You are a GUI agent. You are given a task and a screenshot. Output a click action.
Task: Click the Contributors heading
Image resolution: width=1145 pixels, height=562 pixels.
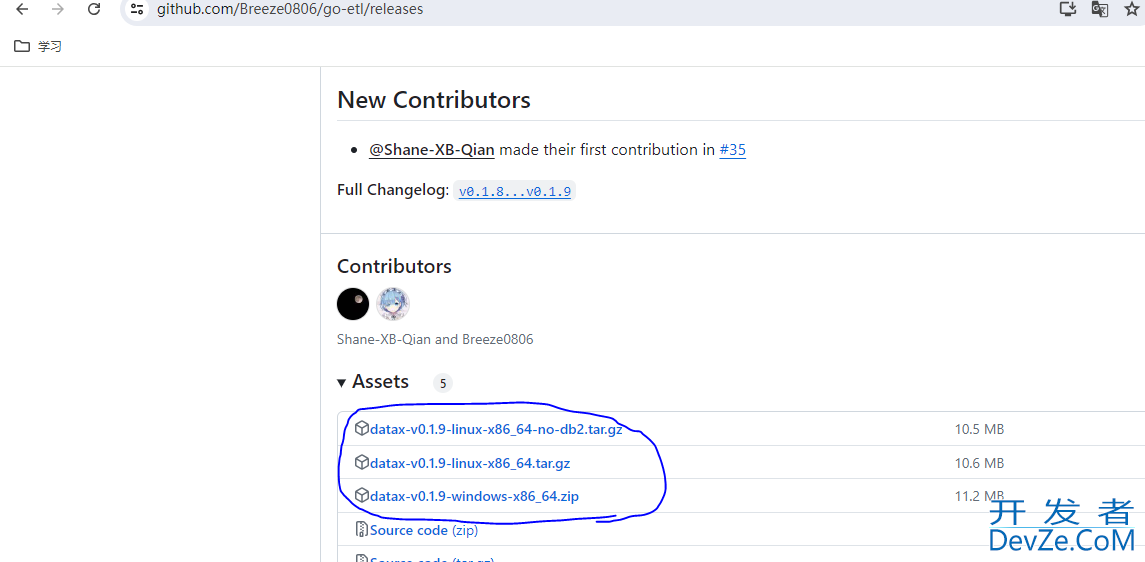point(394,266)
